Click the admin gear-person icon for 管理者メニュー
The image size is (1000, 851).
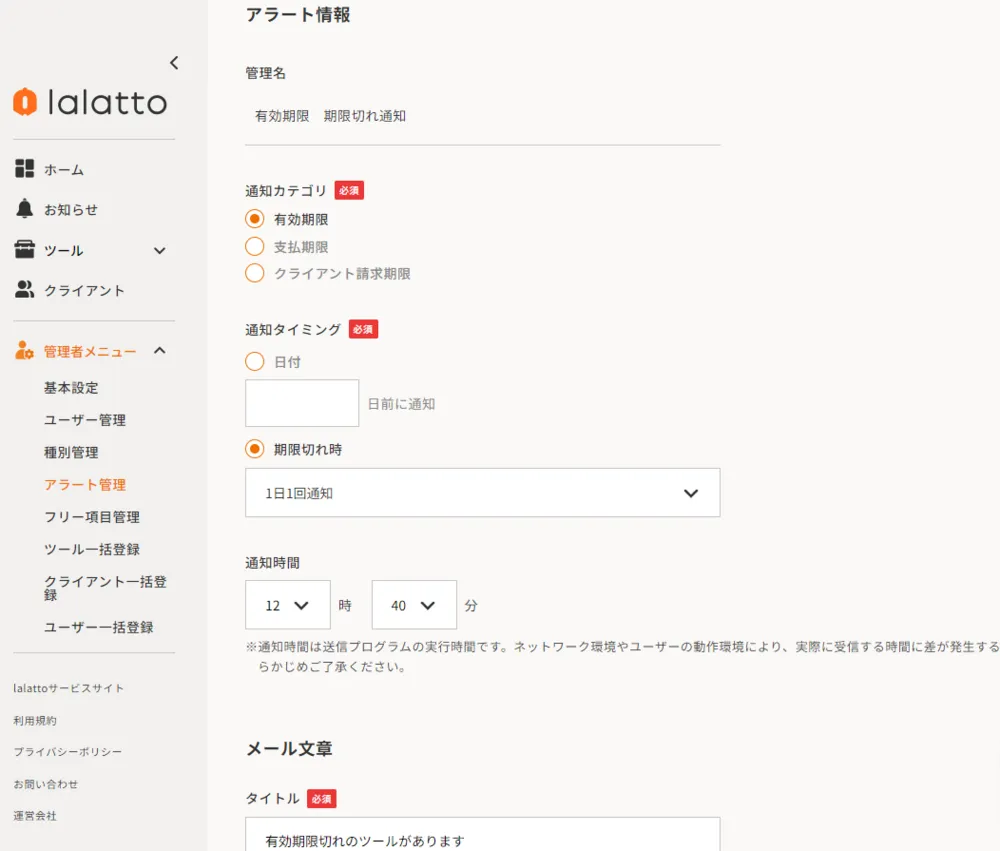tap(24, 350)
